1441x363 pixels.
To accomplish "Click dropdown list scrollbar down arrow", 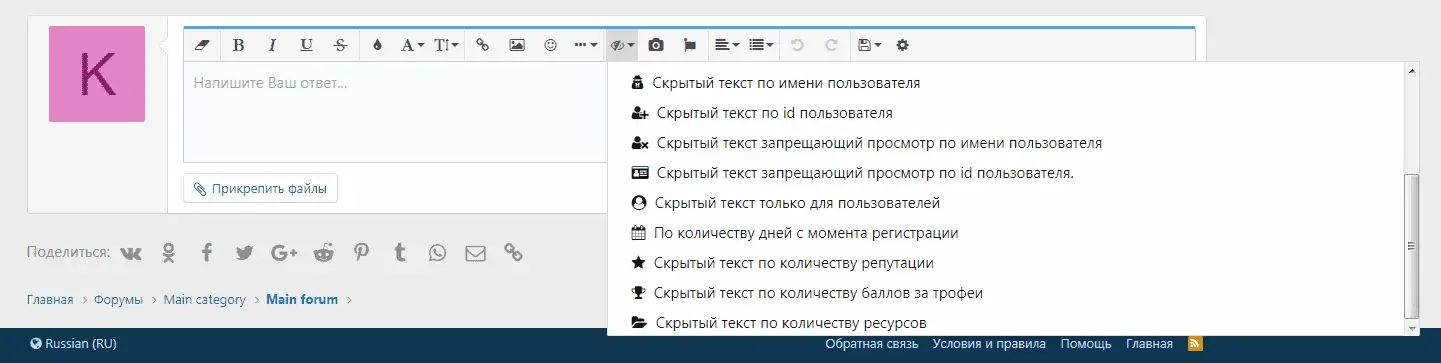I will (1412, 328).
